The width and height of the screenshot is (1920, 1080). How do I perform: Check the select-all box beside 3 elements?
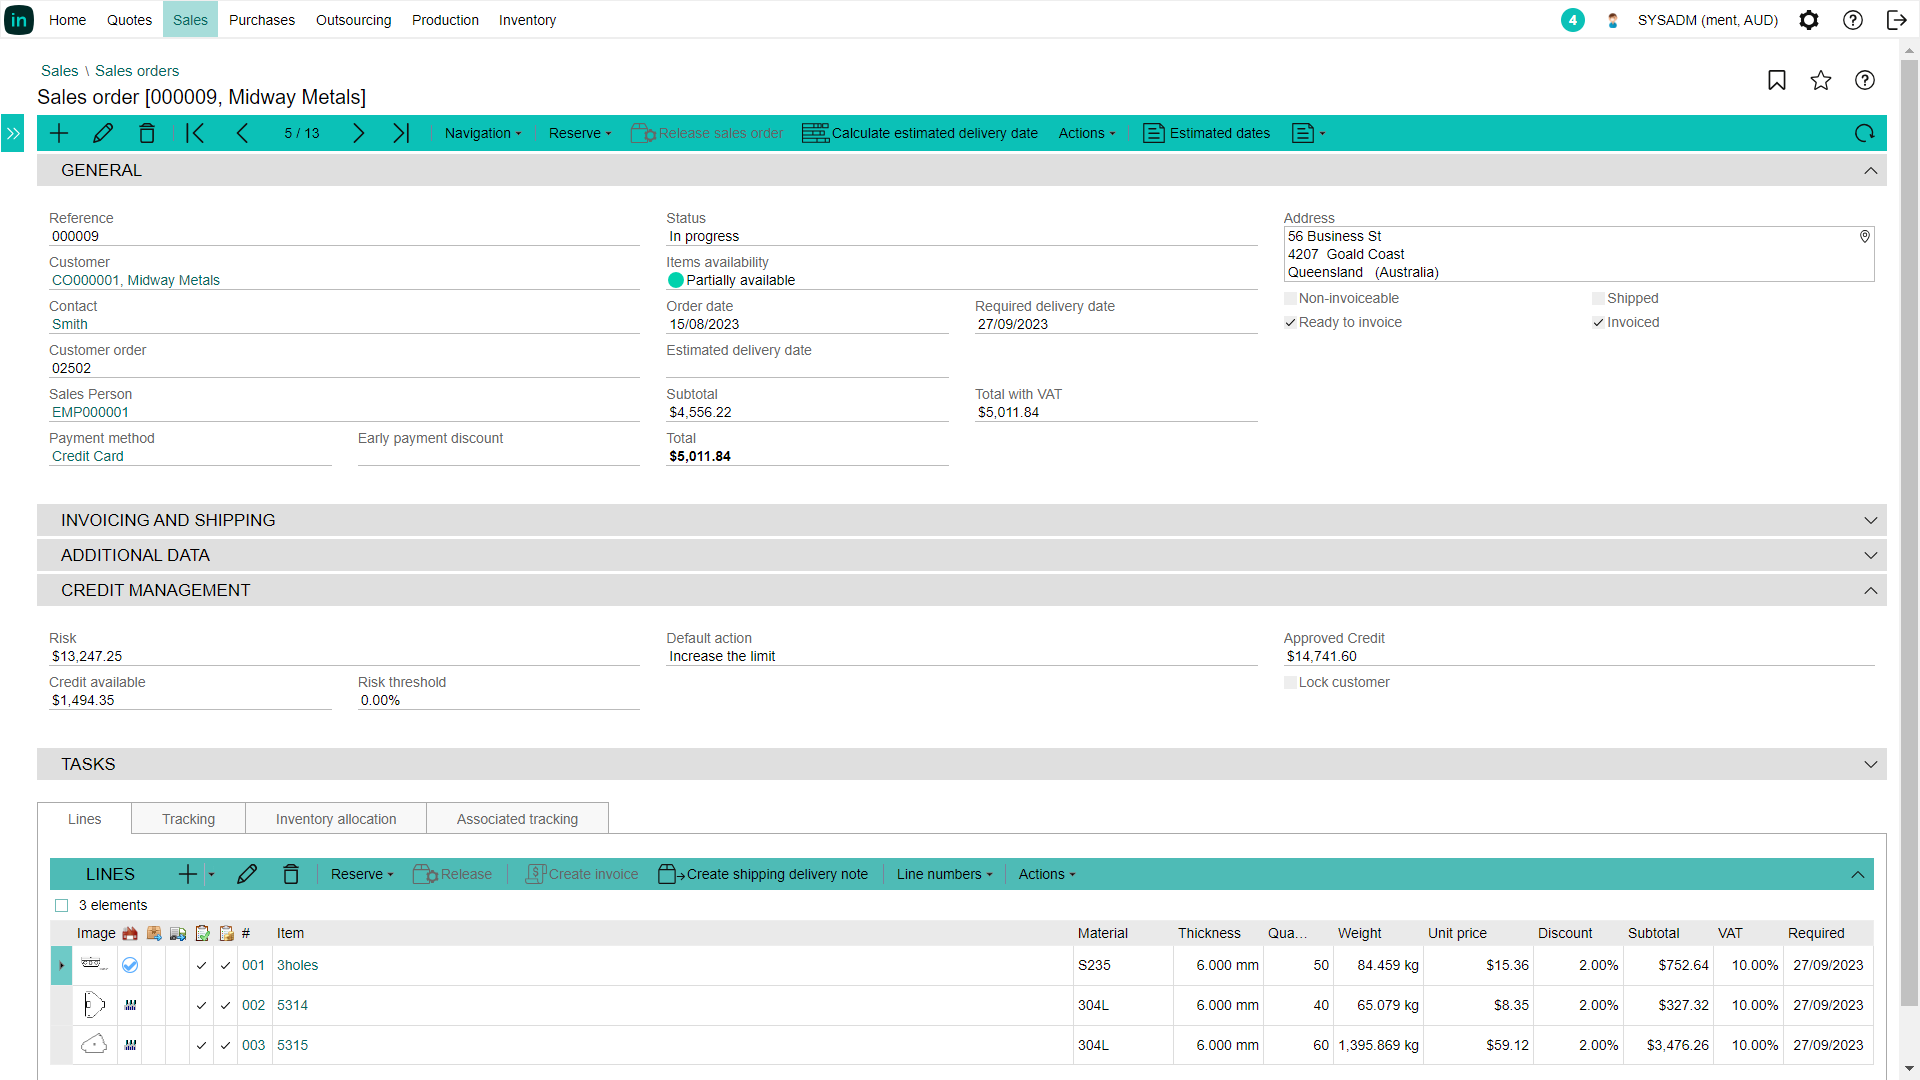(62, 905)
